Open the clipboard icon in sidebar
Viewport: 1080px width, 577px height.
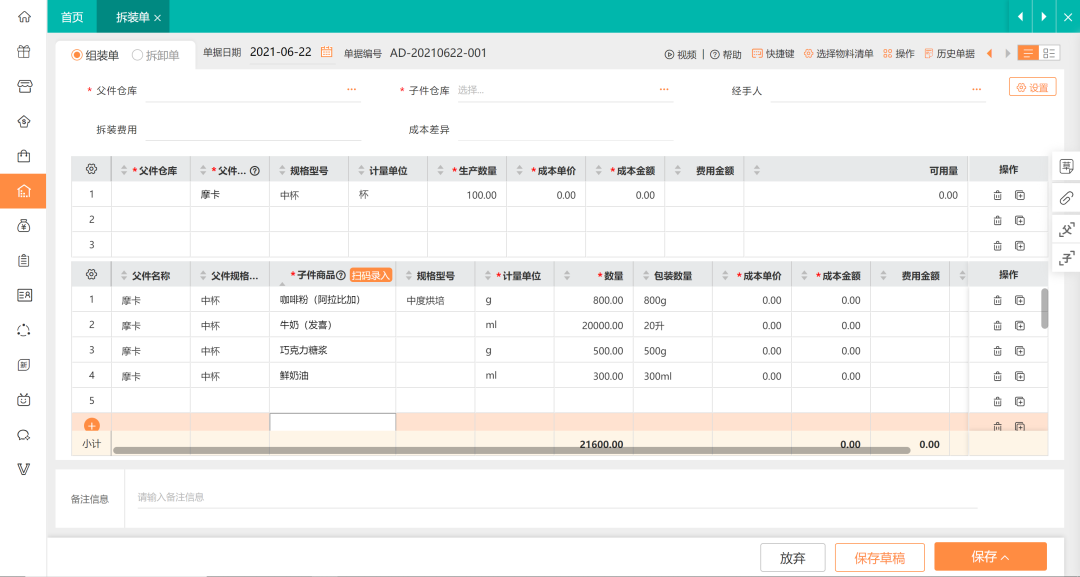[24, 260]
